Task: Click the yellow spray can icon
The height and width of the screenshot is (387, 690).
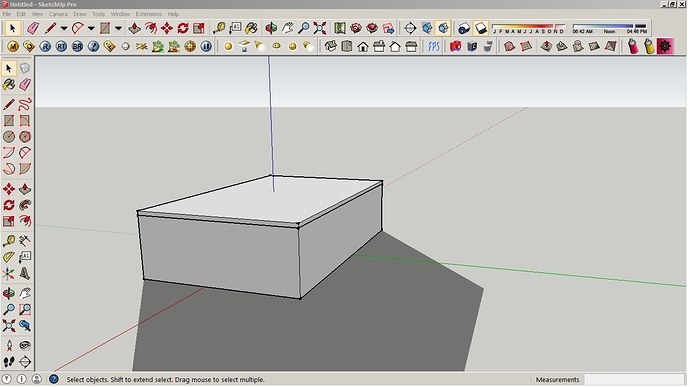Action: point(649,46)
